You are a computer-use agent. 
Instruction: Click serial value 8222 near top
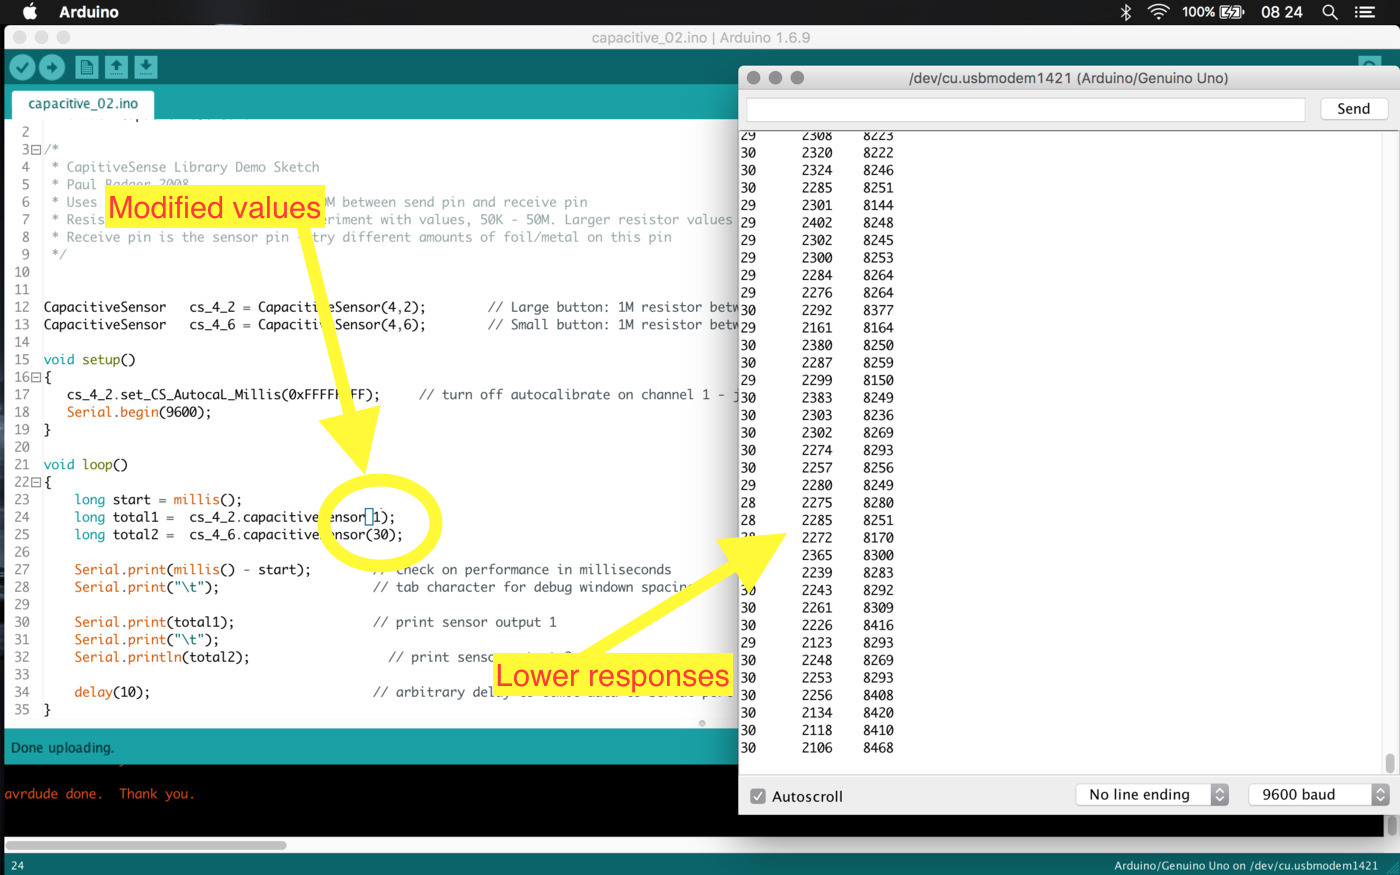878,152
